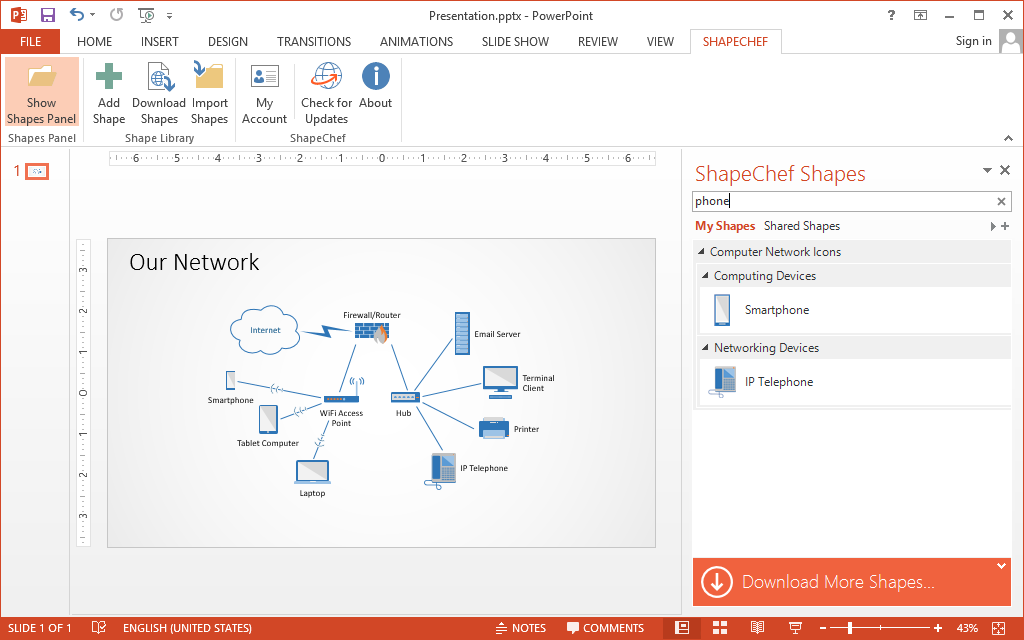Click ENGLISH (UNITED STATES) language indicator
Image resolution: width=1024 pixels, height=640 pixels.
pos(187,628)
